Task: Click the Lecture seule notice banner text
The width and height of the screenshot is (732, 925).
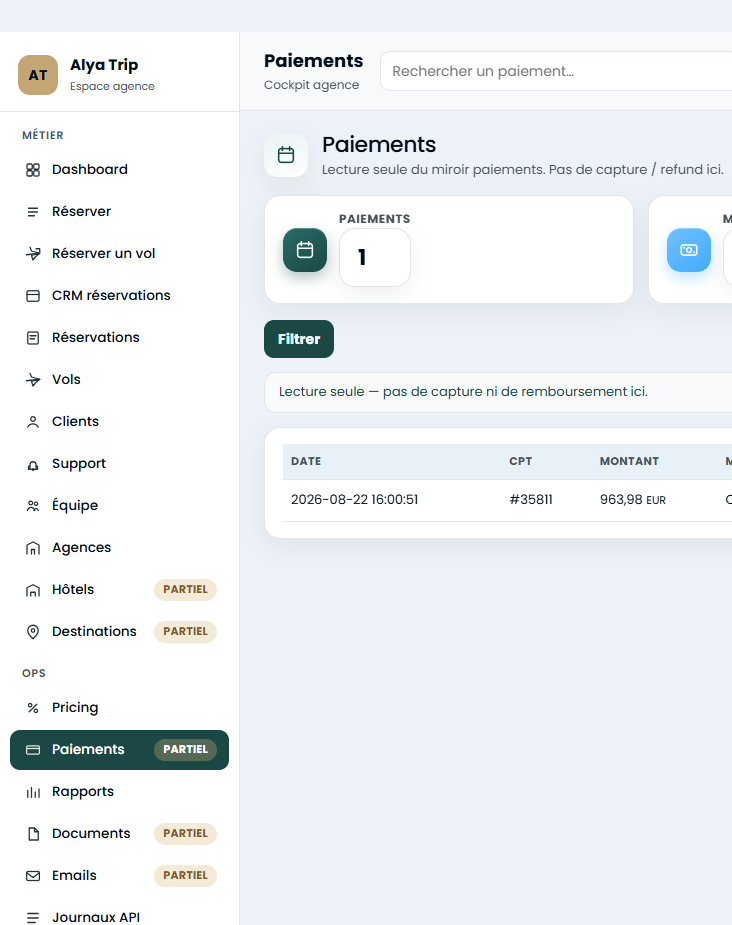Action: click(x=463, y=392)
